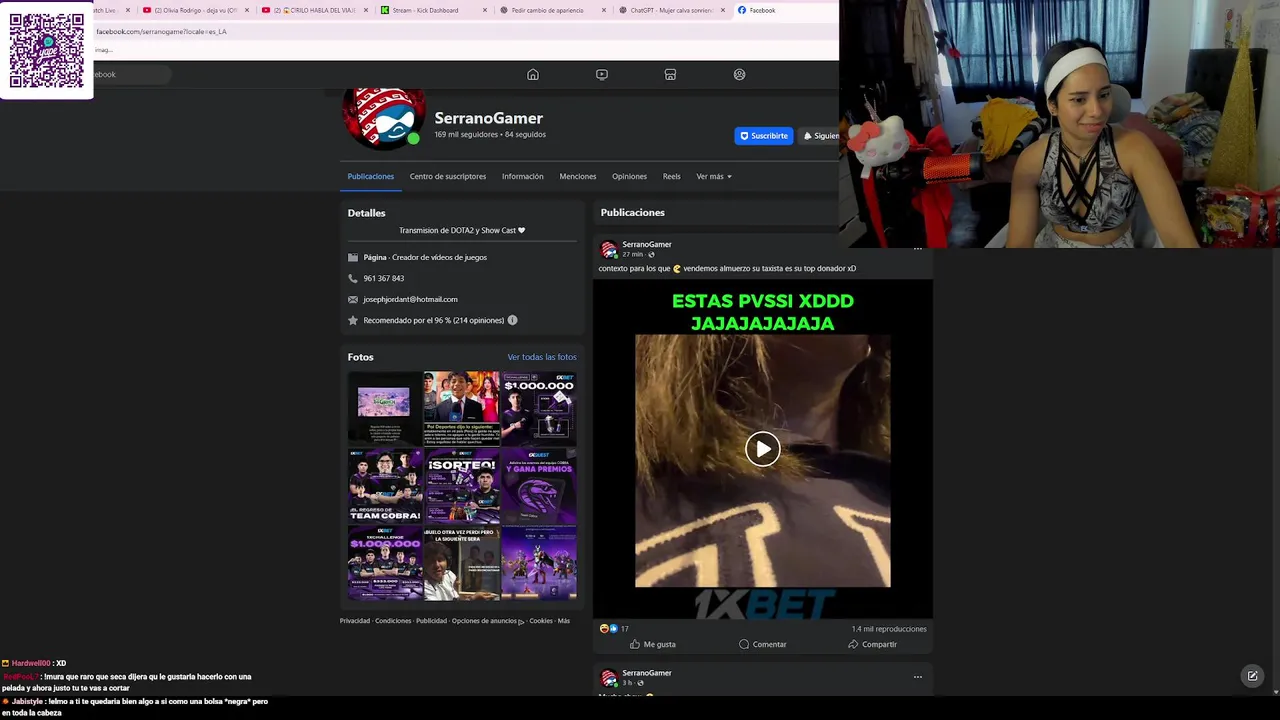Switch to Pedir cambio de apariencia browser tab
This screenshot has width=1280, height=720.
[x=551, y=10]
